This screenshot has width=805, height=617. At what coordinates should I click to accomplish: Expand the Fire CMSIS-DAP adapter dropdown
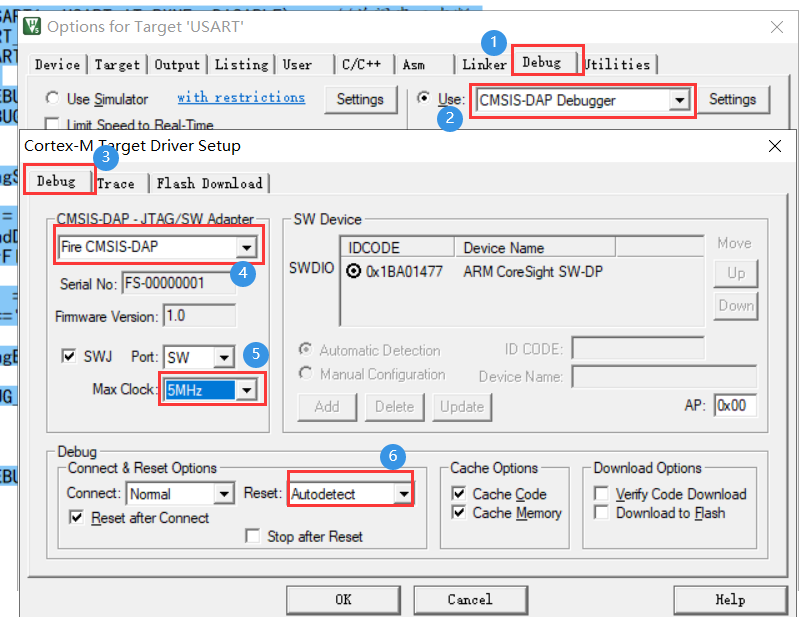(245, 247)
